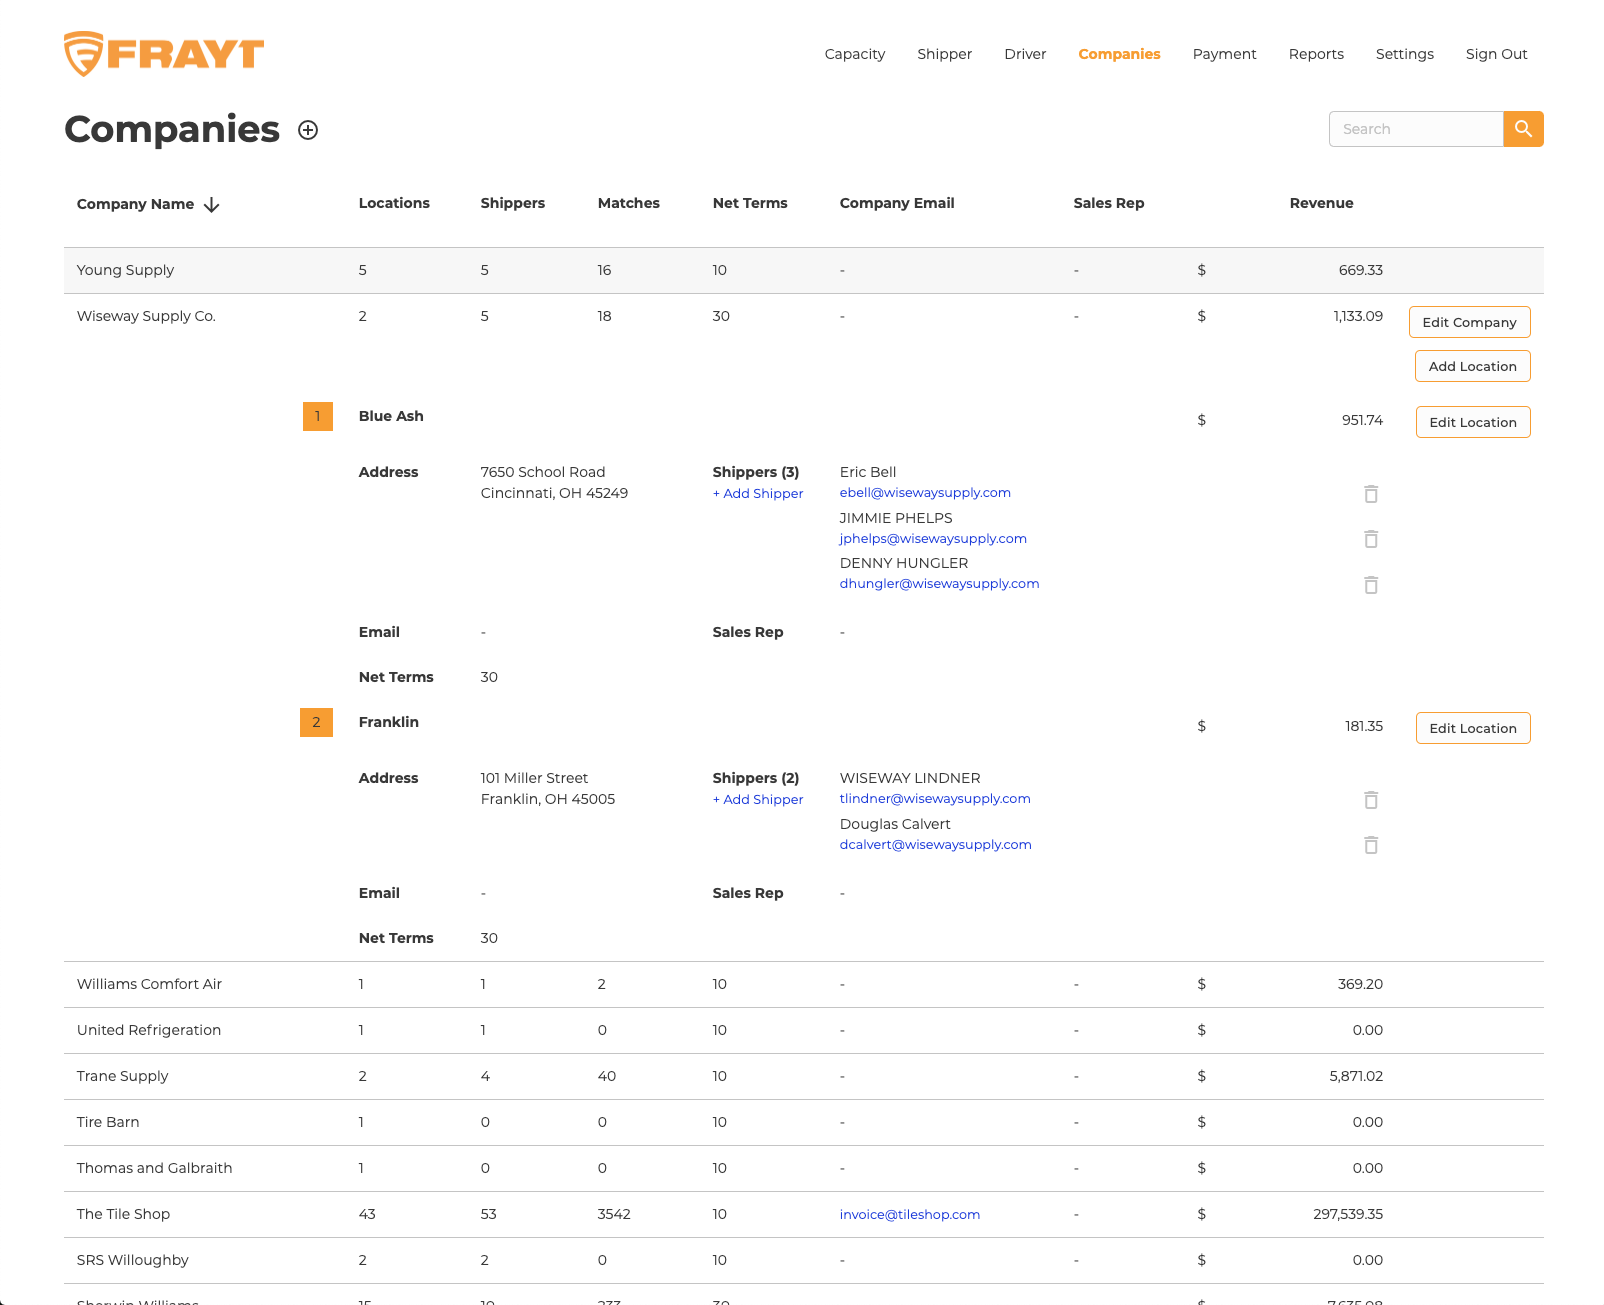Click the 297,539.35 revenue value
This screenshot has width=1604, height=1305.
click(1348, 1214)
